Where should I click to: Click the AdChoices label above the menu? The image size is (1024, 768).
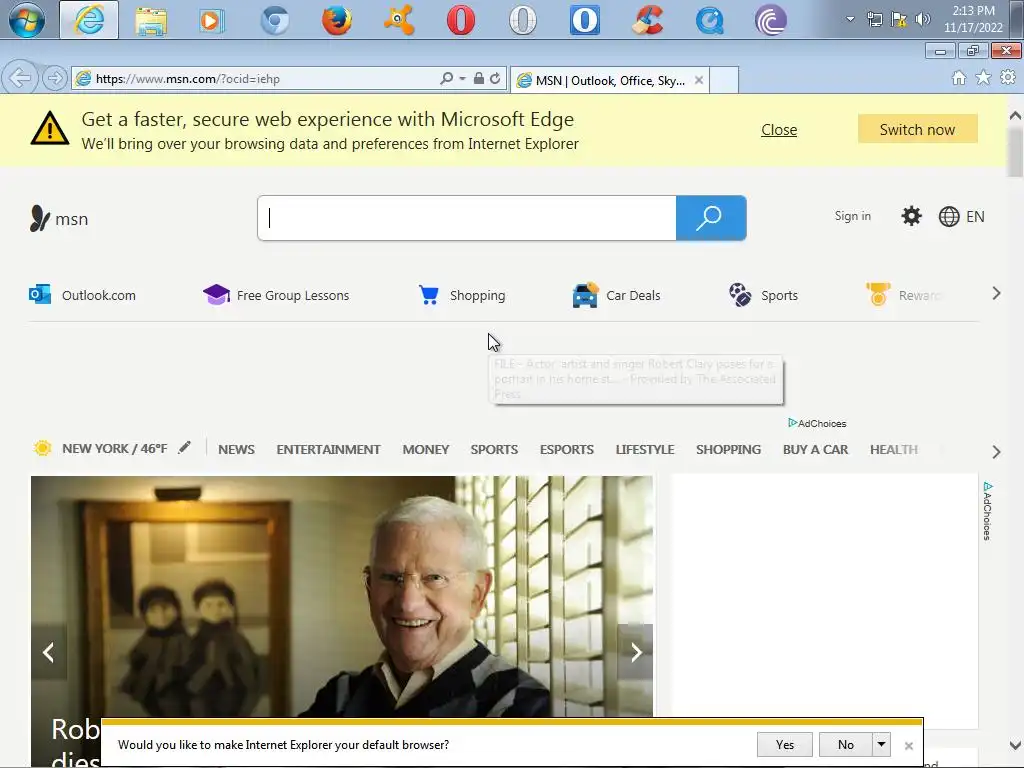(817, 423)
